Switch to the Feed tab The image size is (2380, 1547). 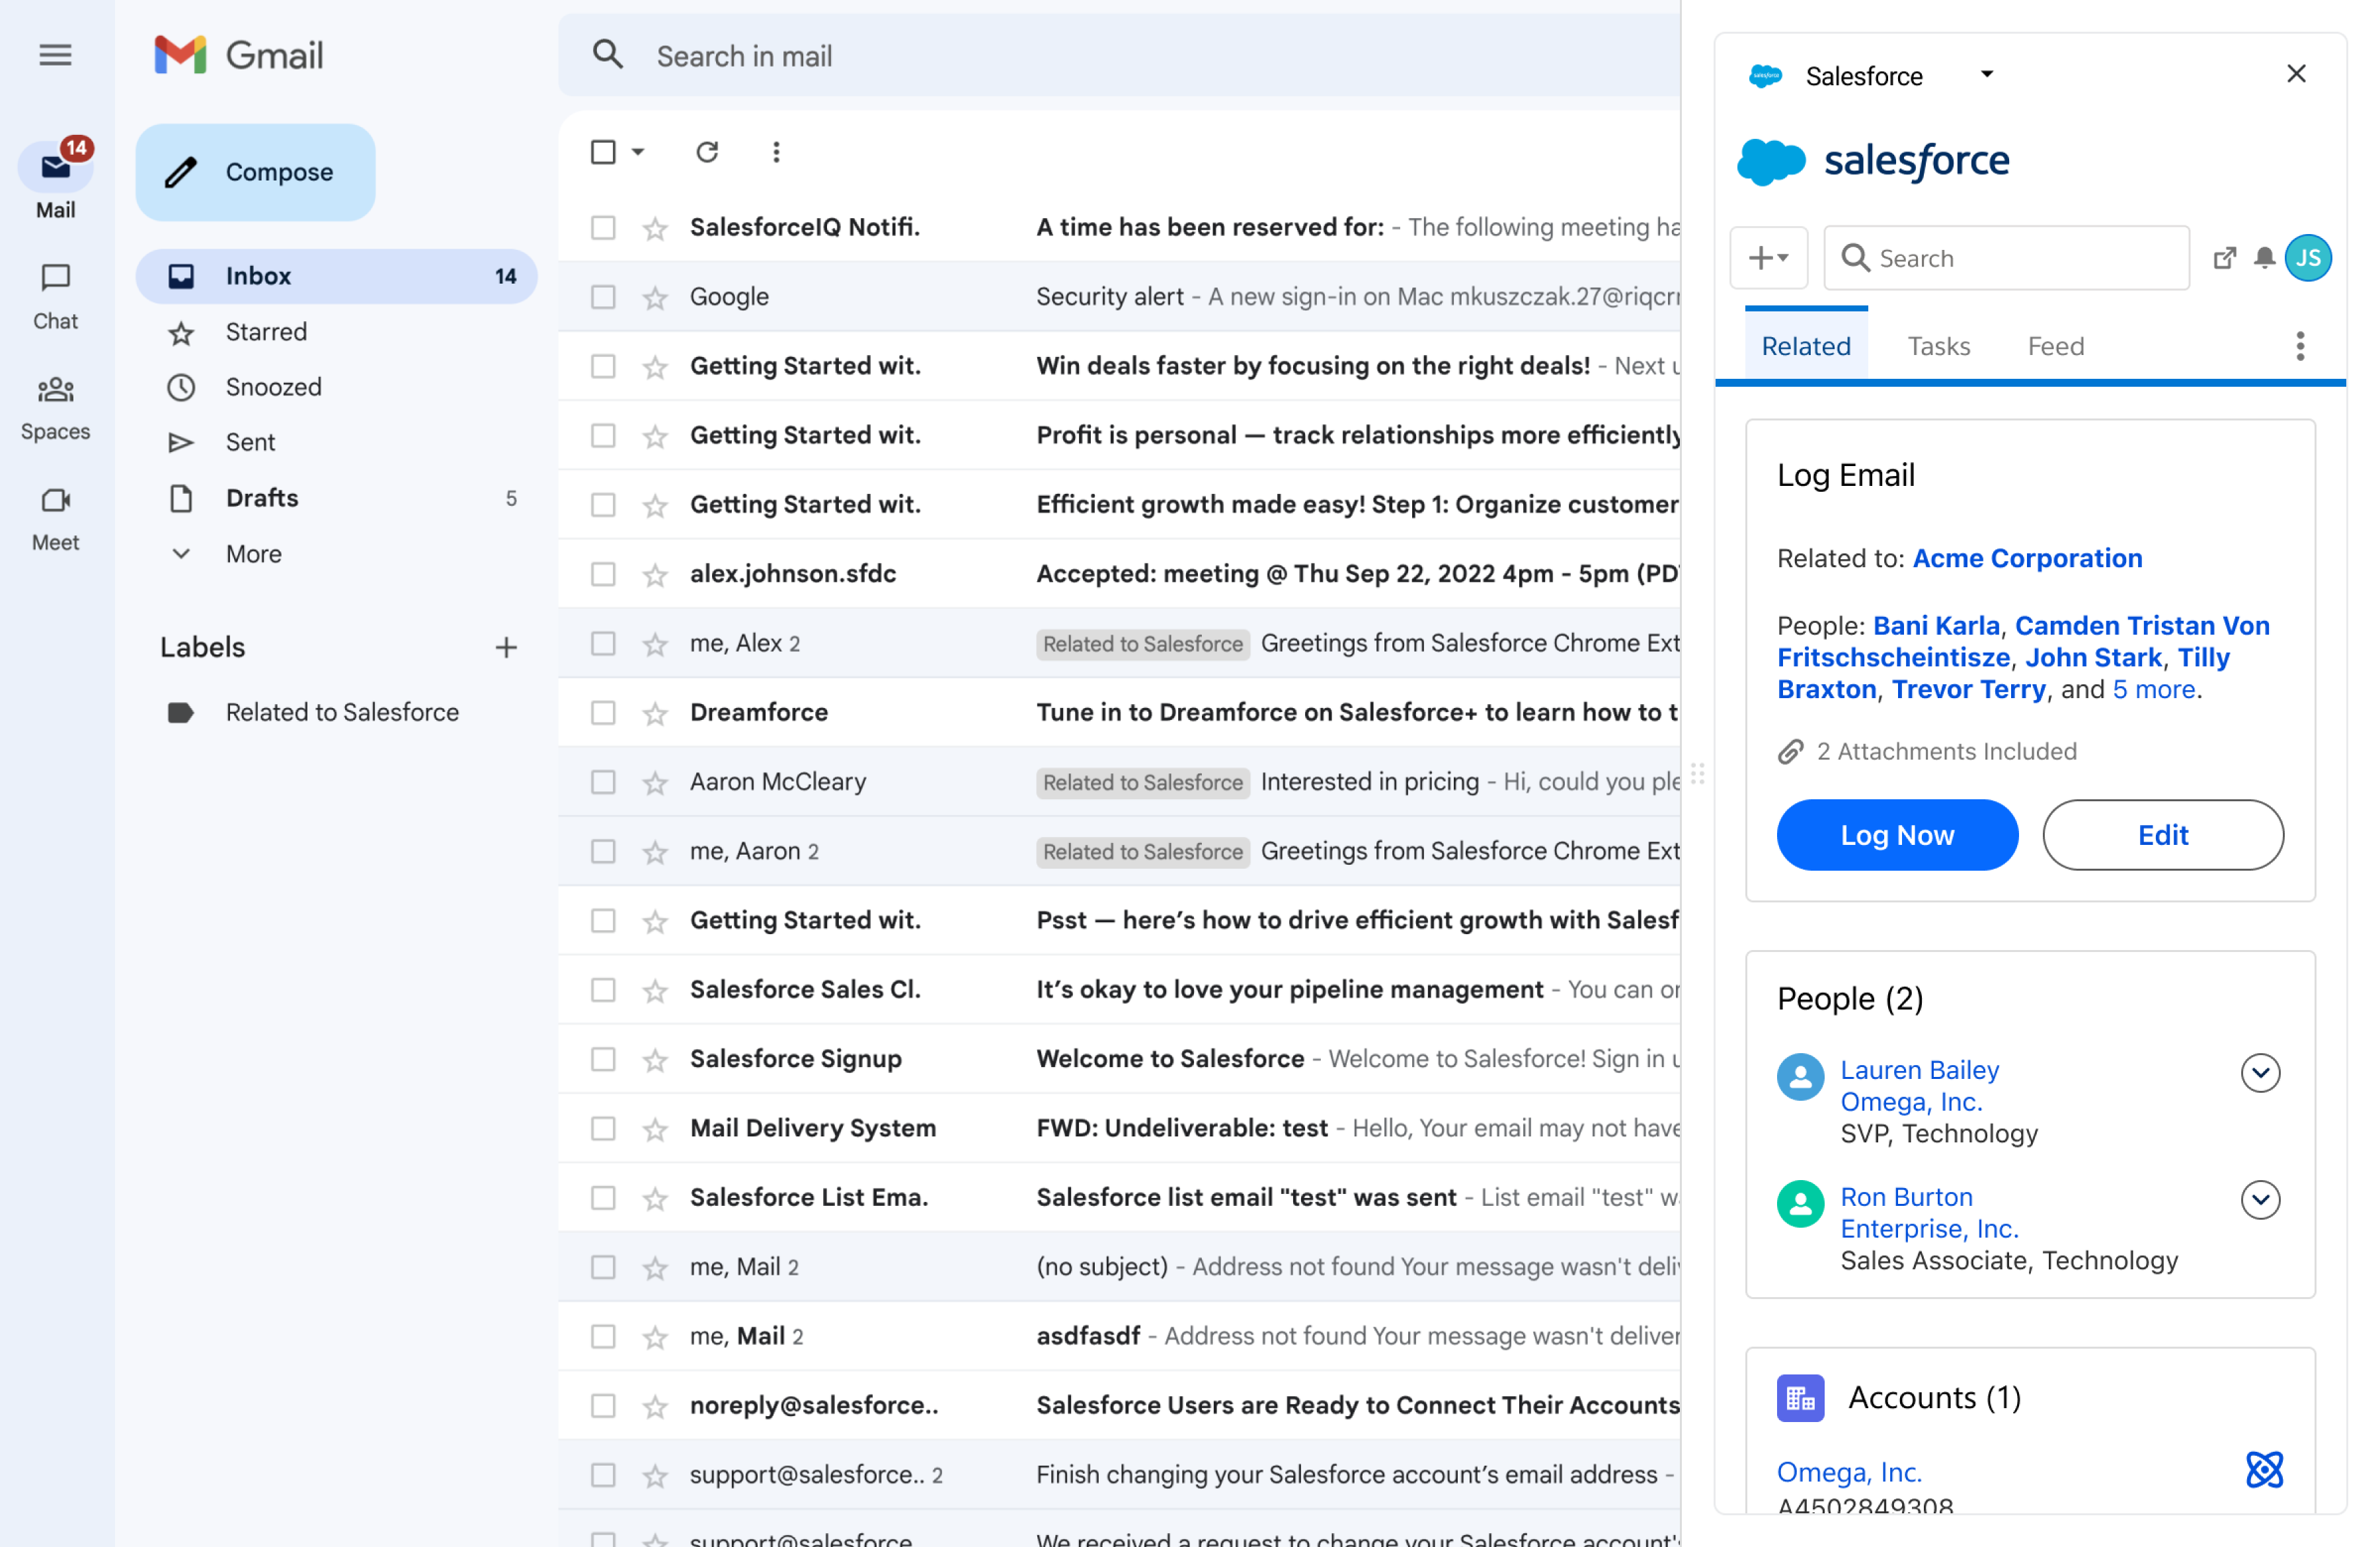click(2055, 346)
